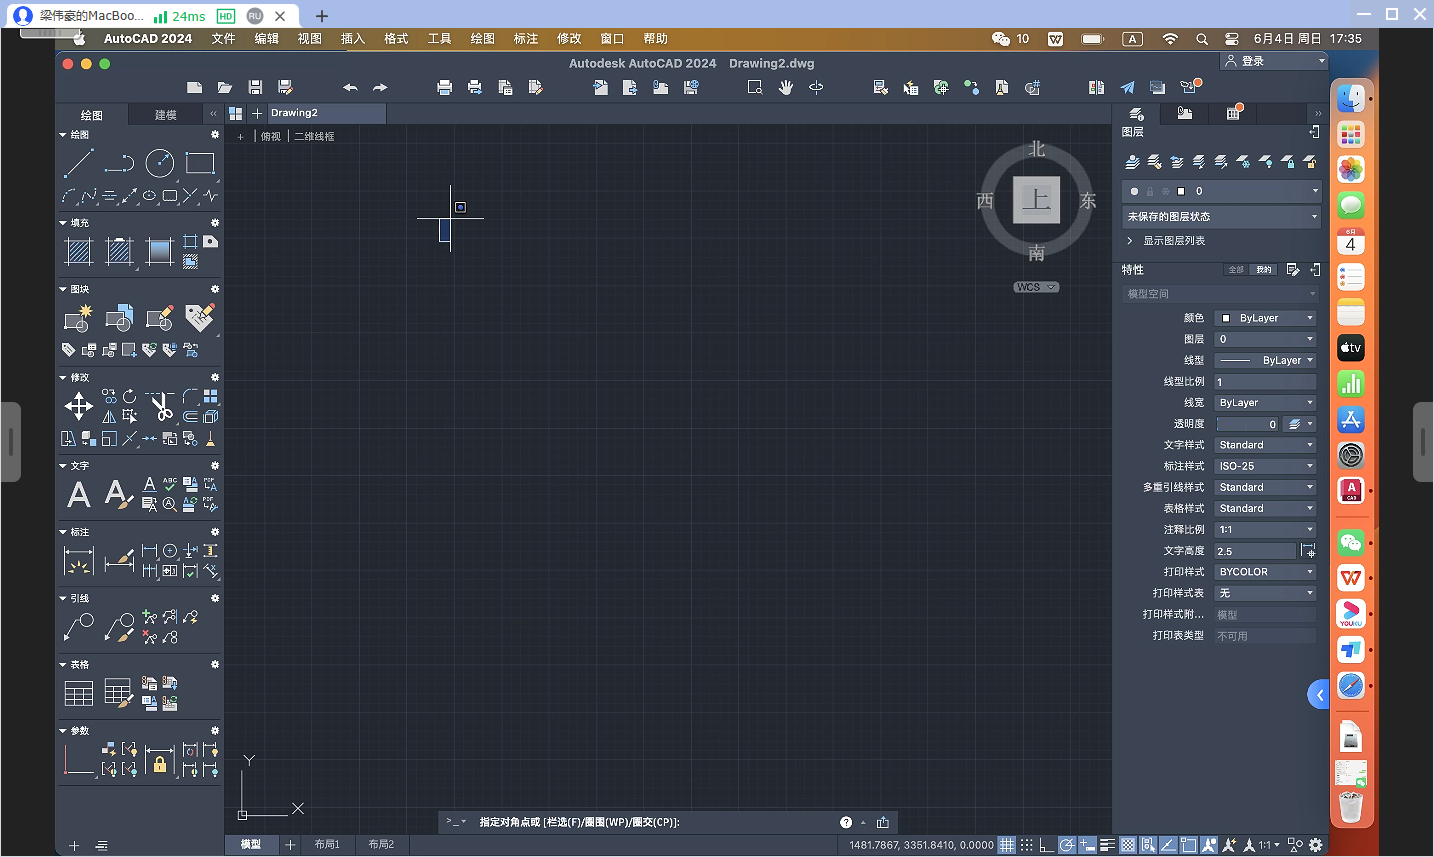The width and height of the screenshot is (1434, 857).
Task: Insert a Table from table panel
Action: pos(78,693)
